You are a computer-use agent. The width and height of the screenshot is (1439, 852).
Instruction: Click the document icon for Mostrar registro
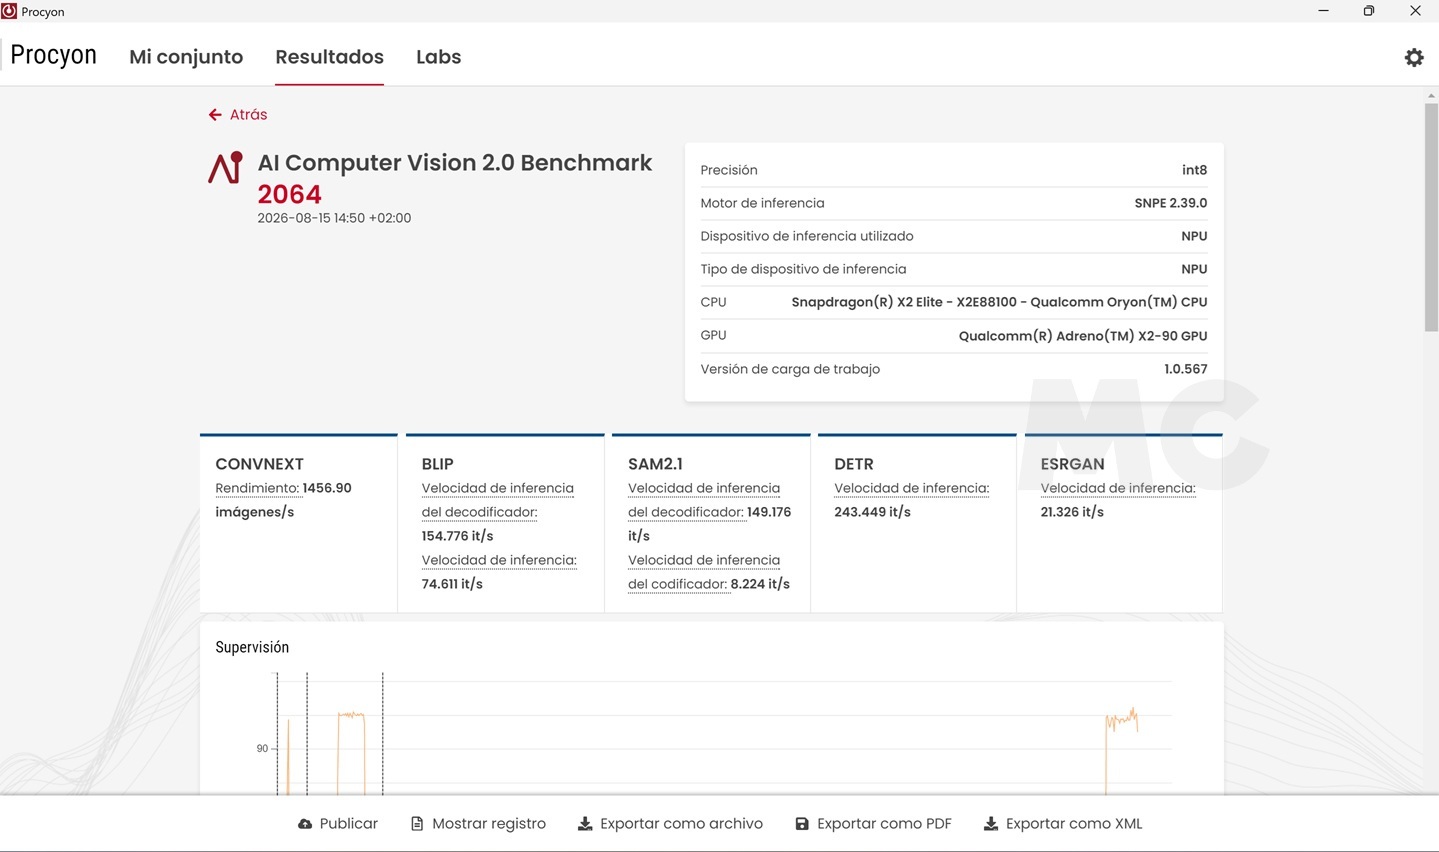point(417,824)
